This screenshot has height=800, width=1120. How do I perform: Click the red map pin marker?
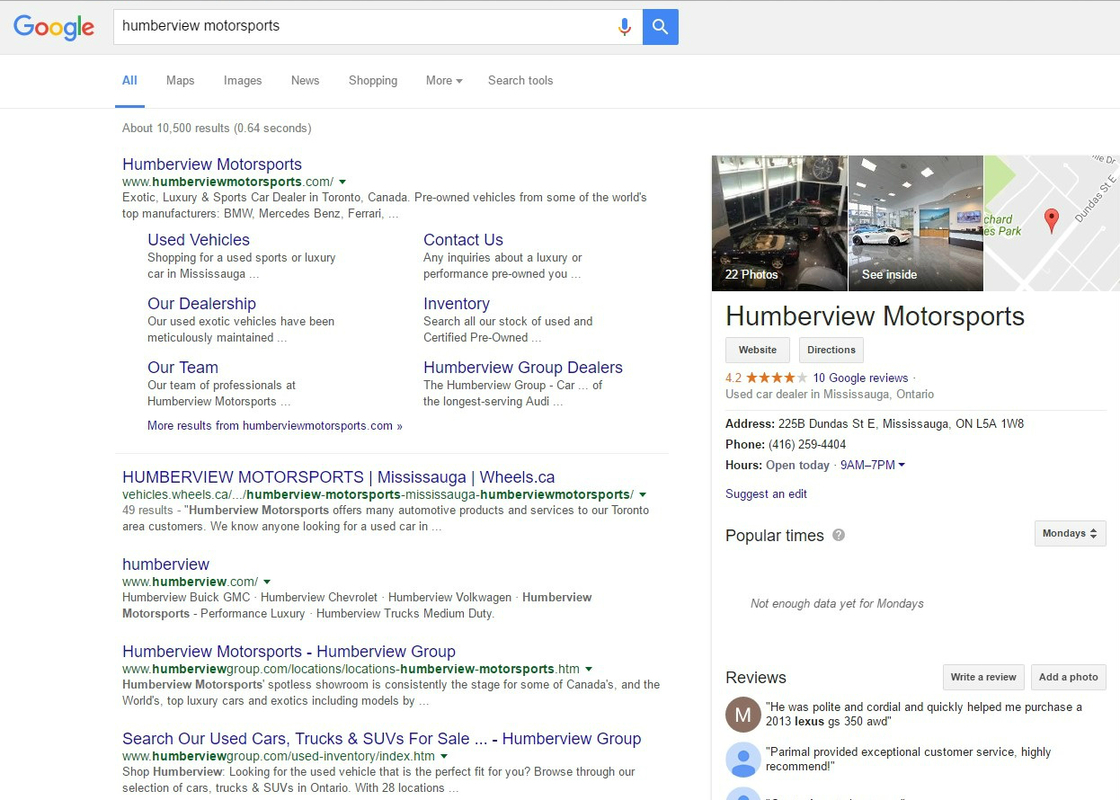pyautogui.click(x=1051, y=219)
